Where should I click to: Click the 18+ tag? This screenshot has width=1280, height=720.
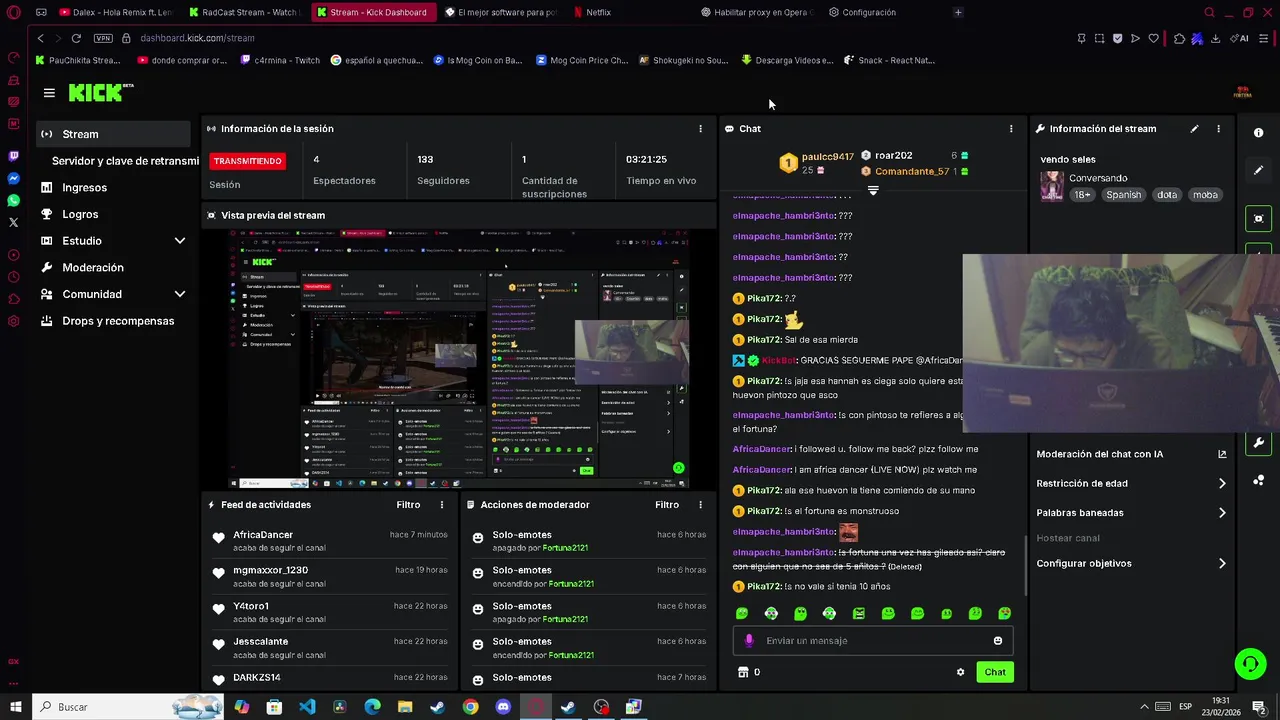(1082, 195)
